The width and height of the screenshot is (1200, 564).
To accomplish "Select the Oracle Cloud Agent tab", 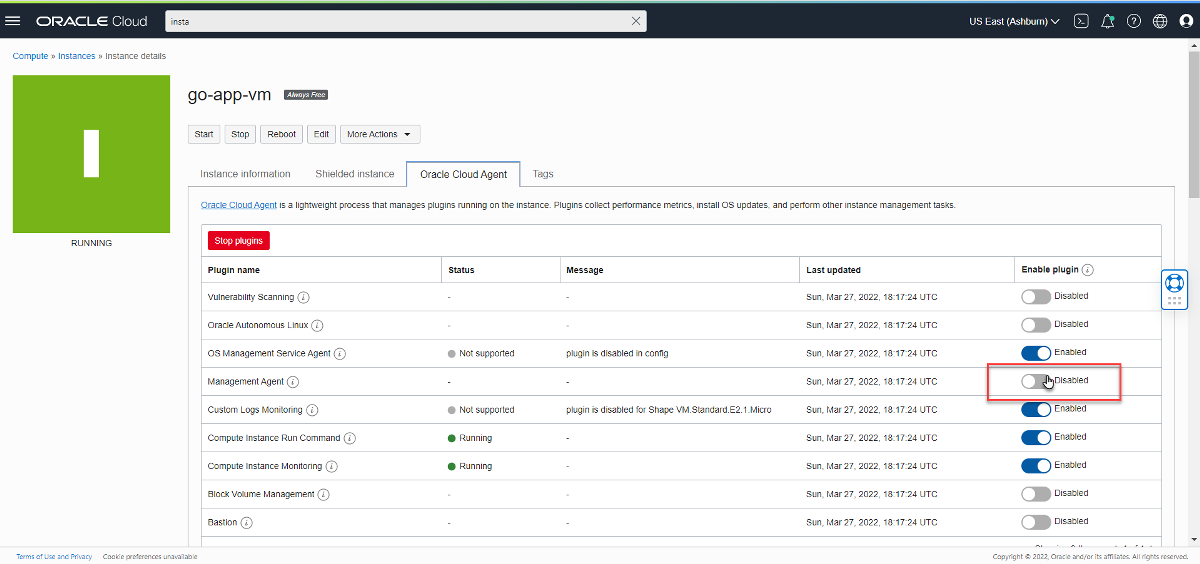I will point(463,174).
